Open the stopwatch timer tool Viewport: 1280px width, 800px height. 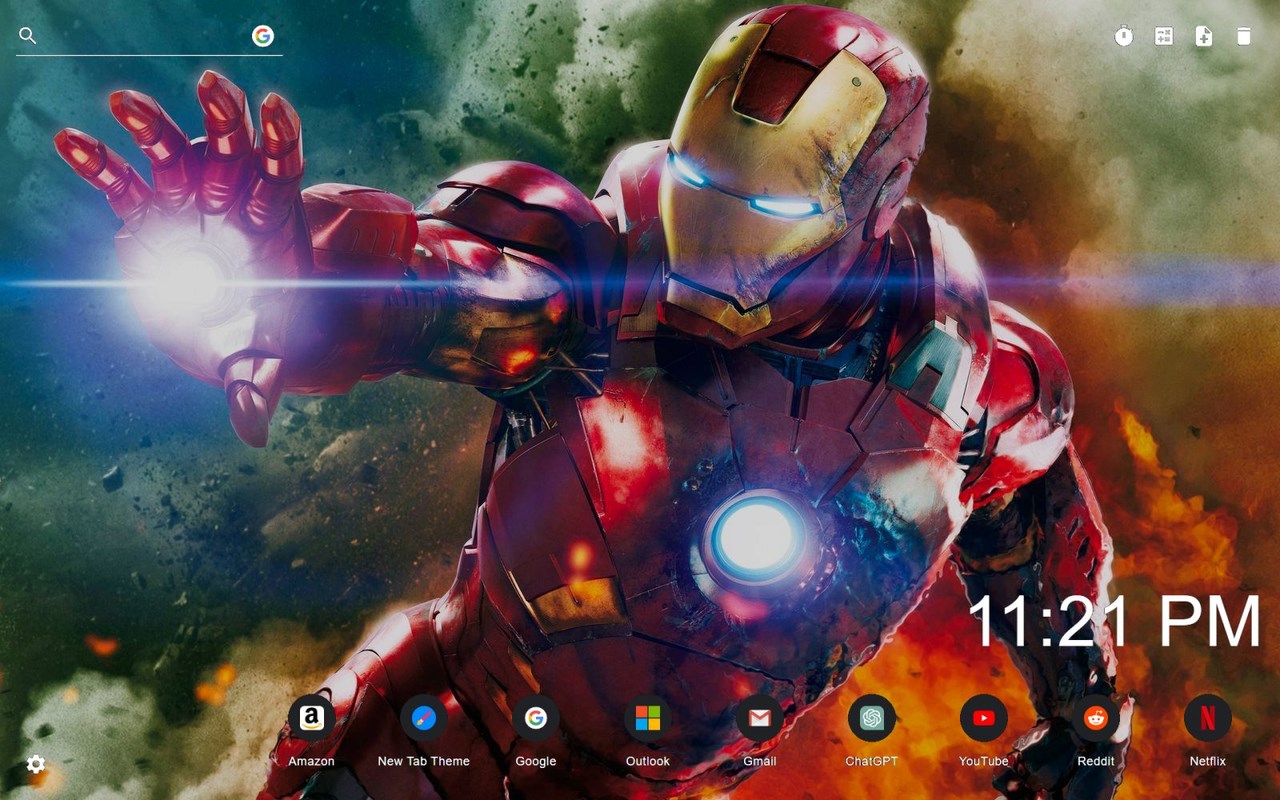(x=1124, y=36)
